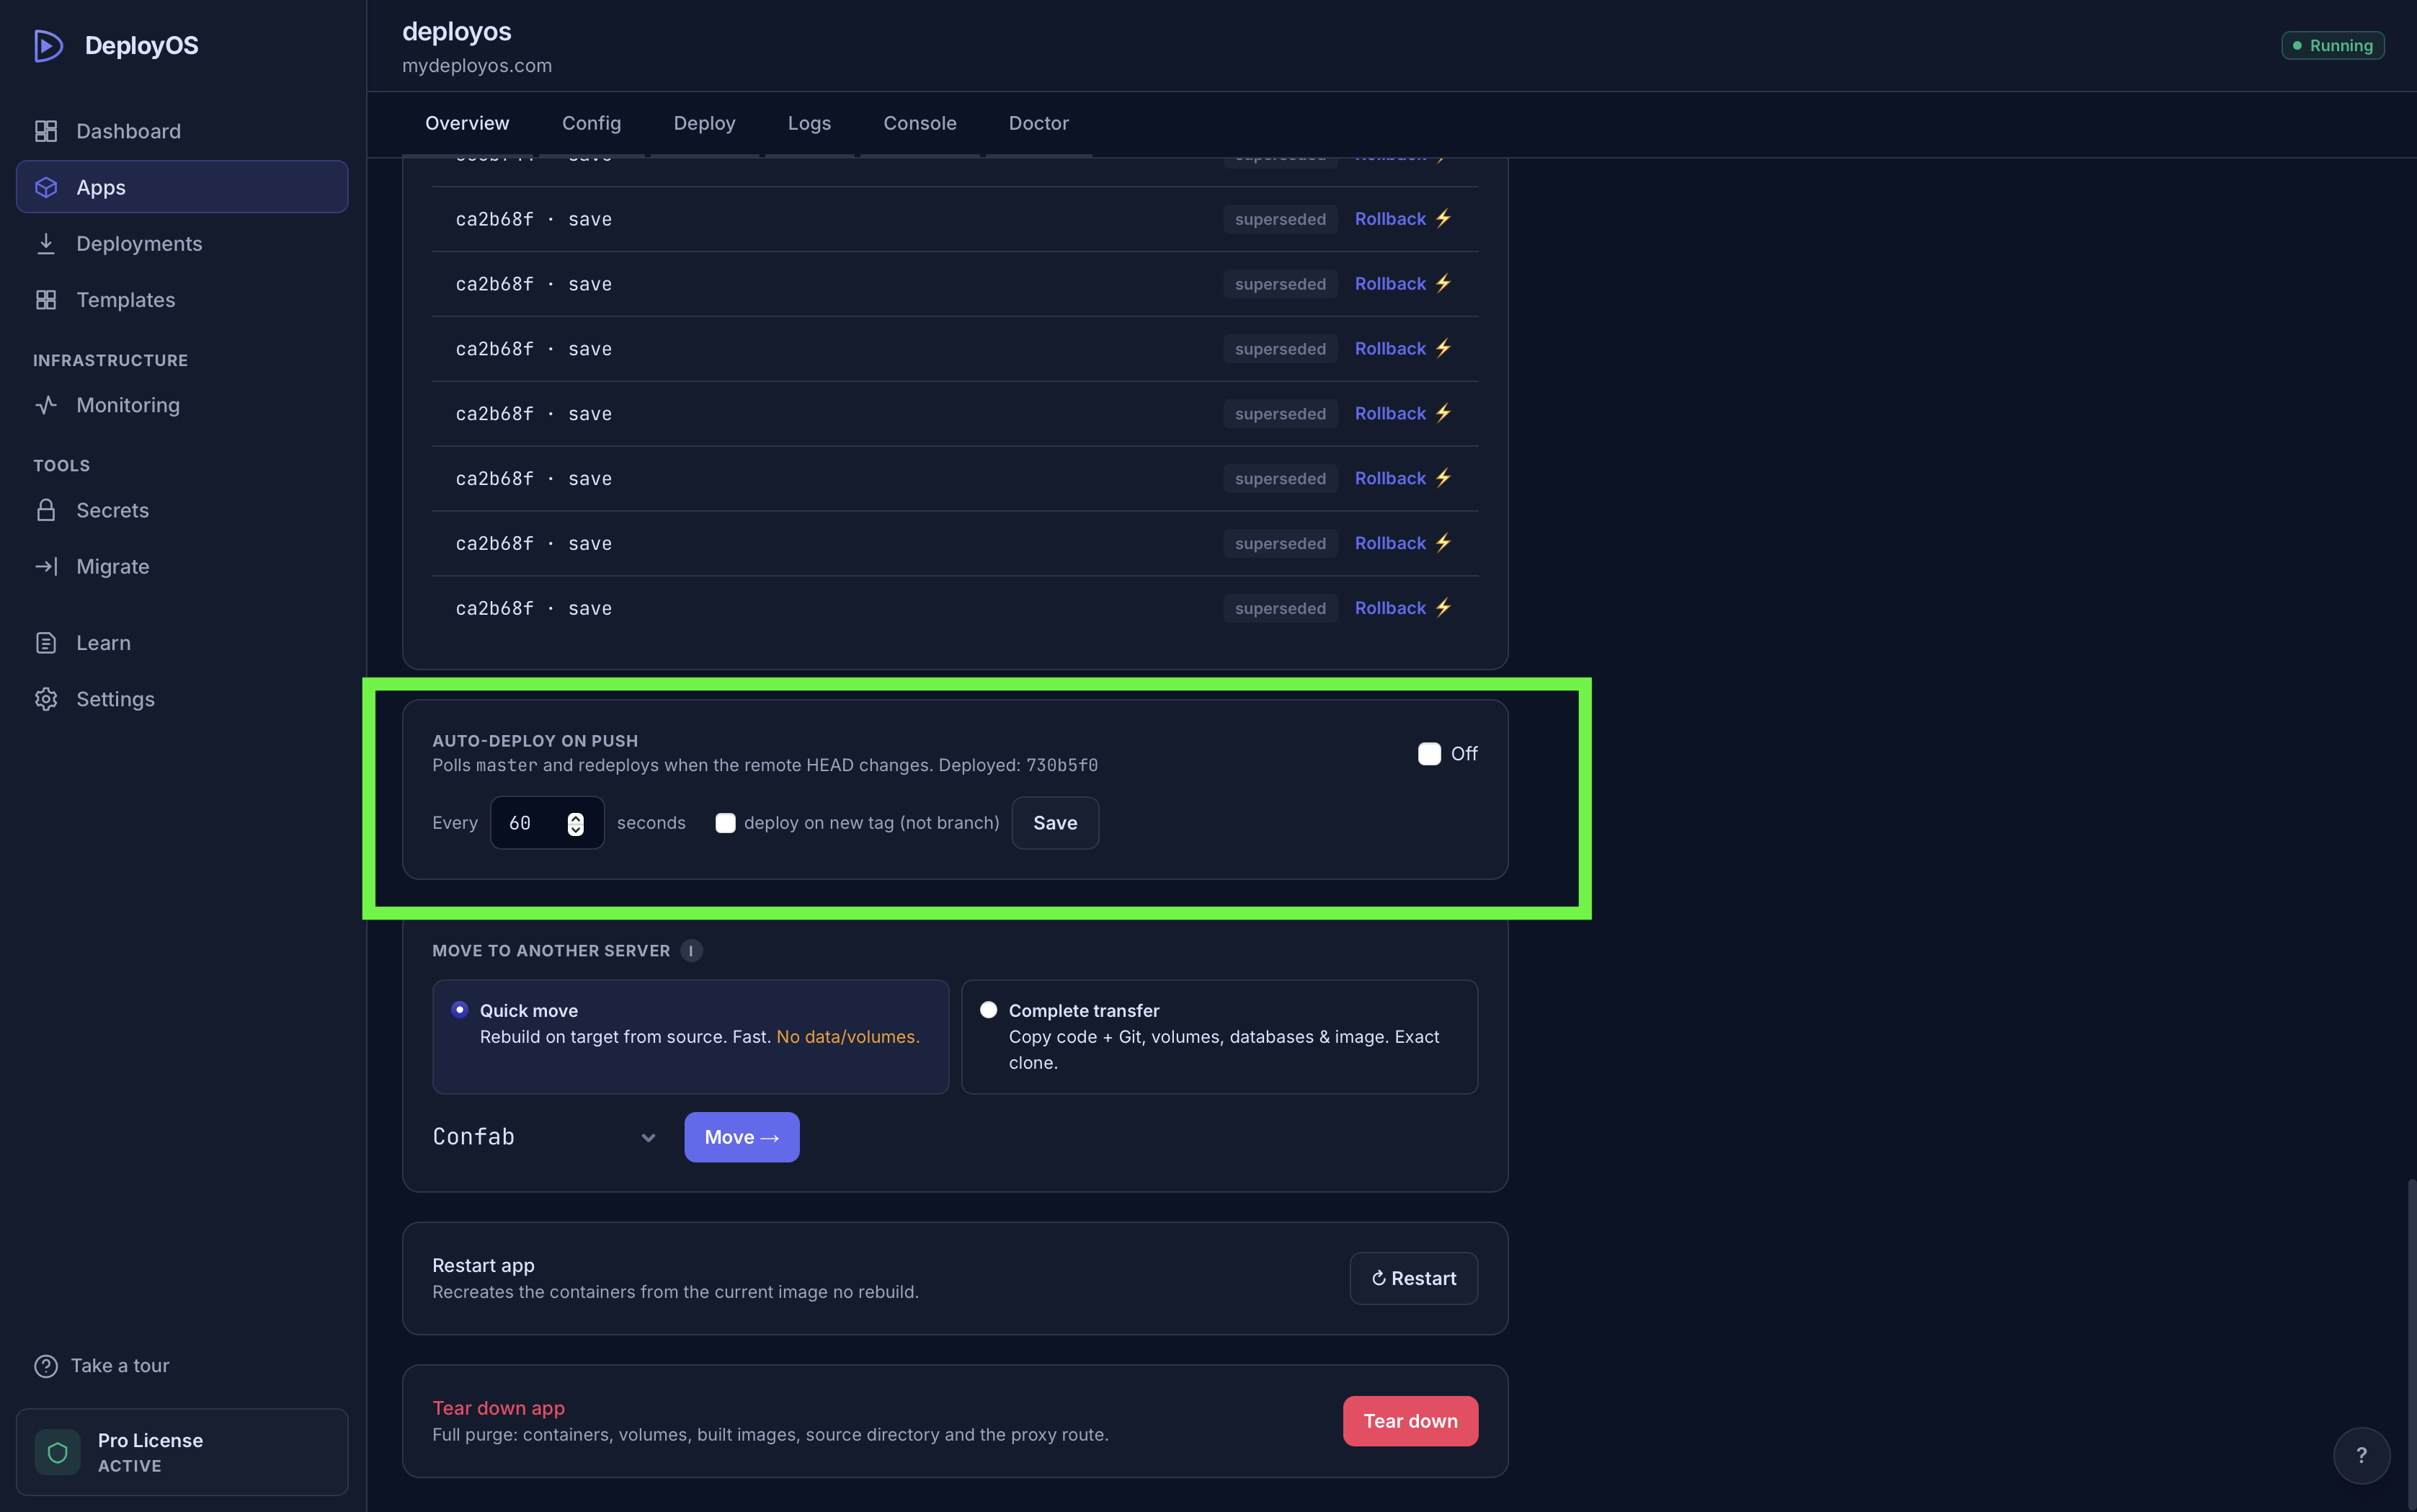Click the superseded badge in the last row

point(1280,608)
